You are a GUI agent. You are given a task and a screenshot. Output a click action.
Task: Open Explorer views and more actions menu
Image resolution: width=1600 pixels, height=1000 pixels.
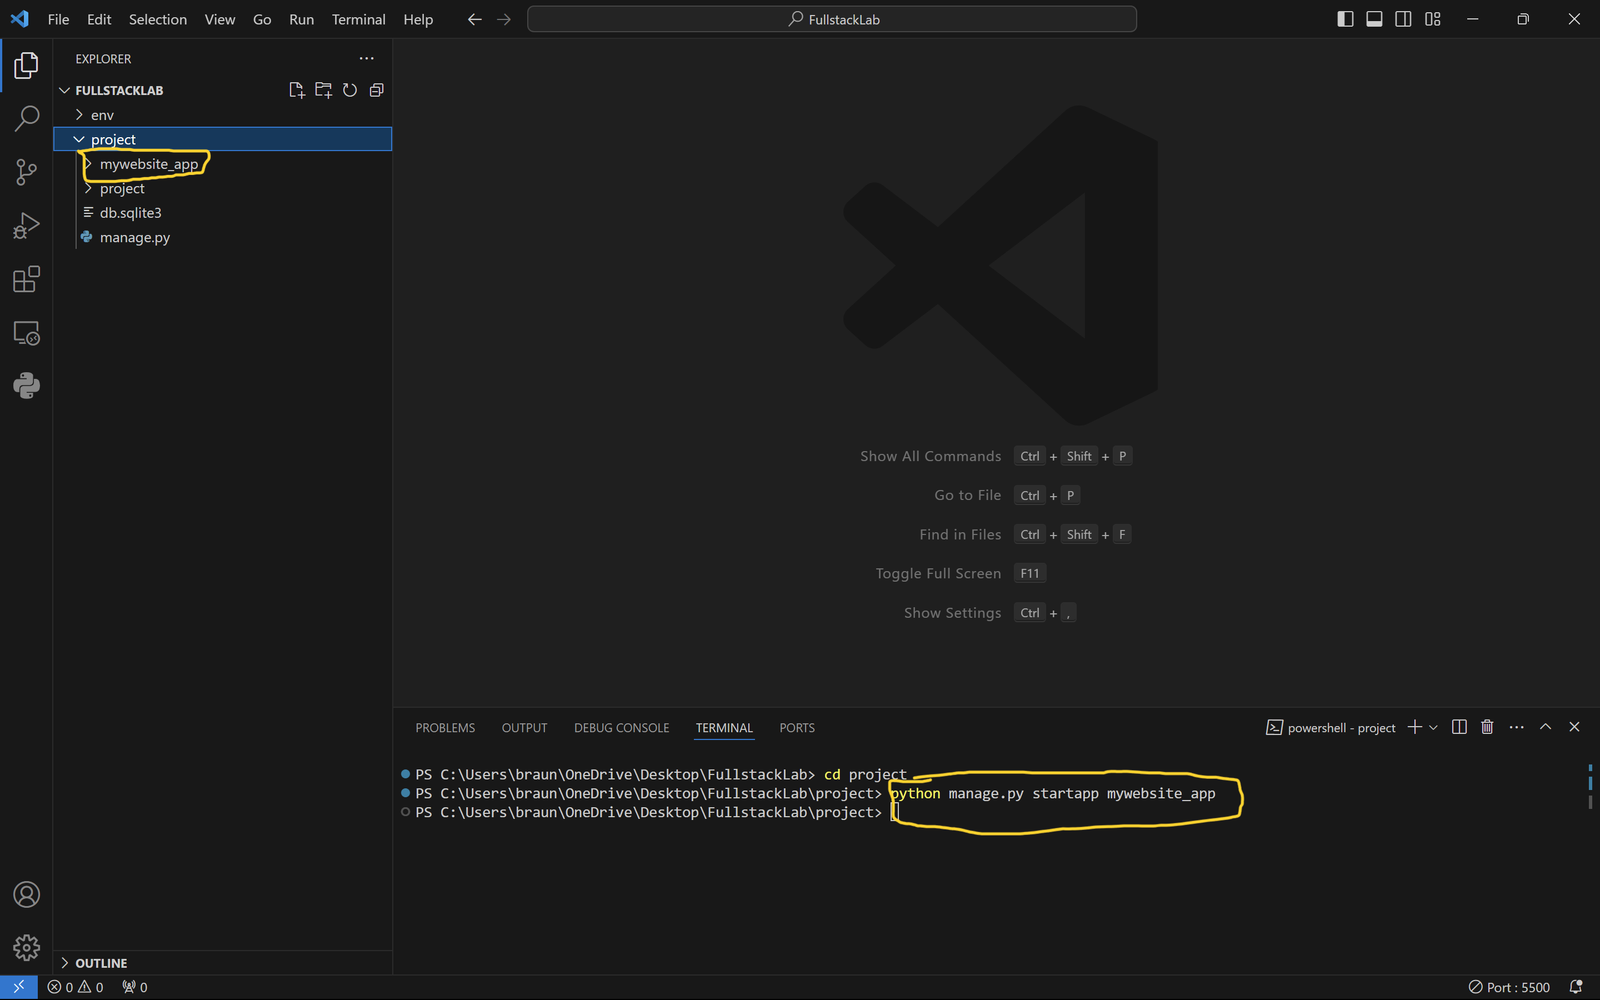pos(367,58)
